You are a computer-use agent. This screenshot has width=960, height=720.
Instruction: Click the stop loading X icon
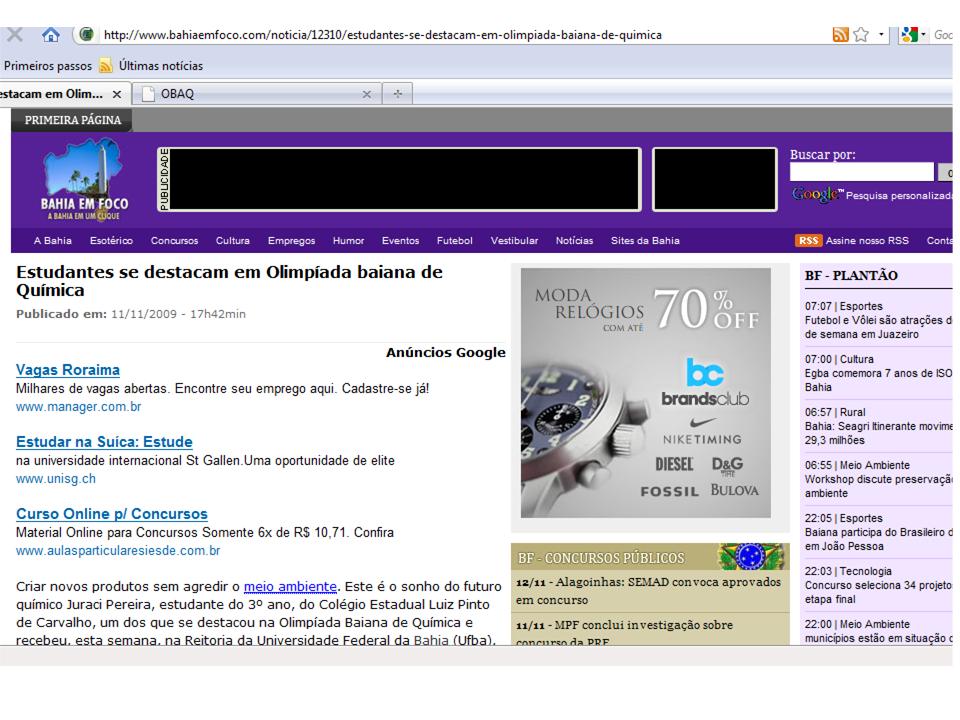[15, 35]
